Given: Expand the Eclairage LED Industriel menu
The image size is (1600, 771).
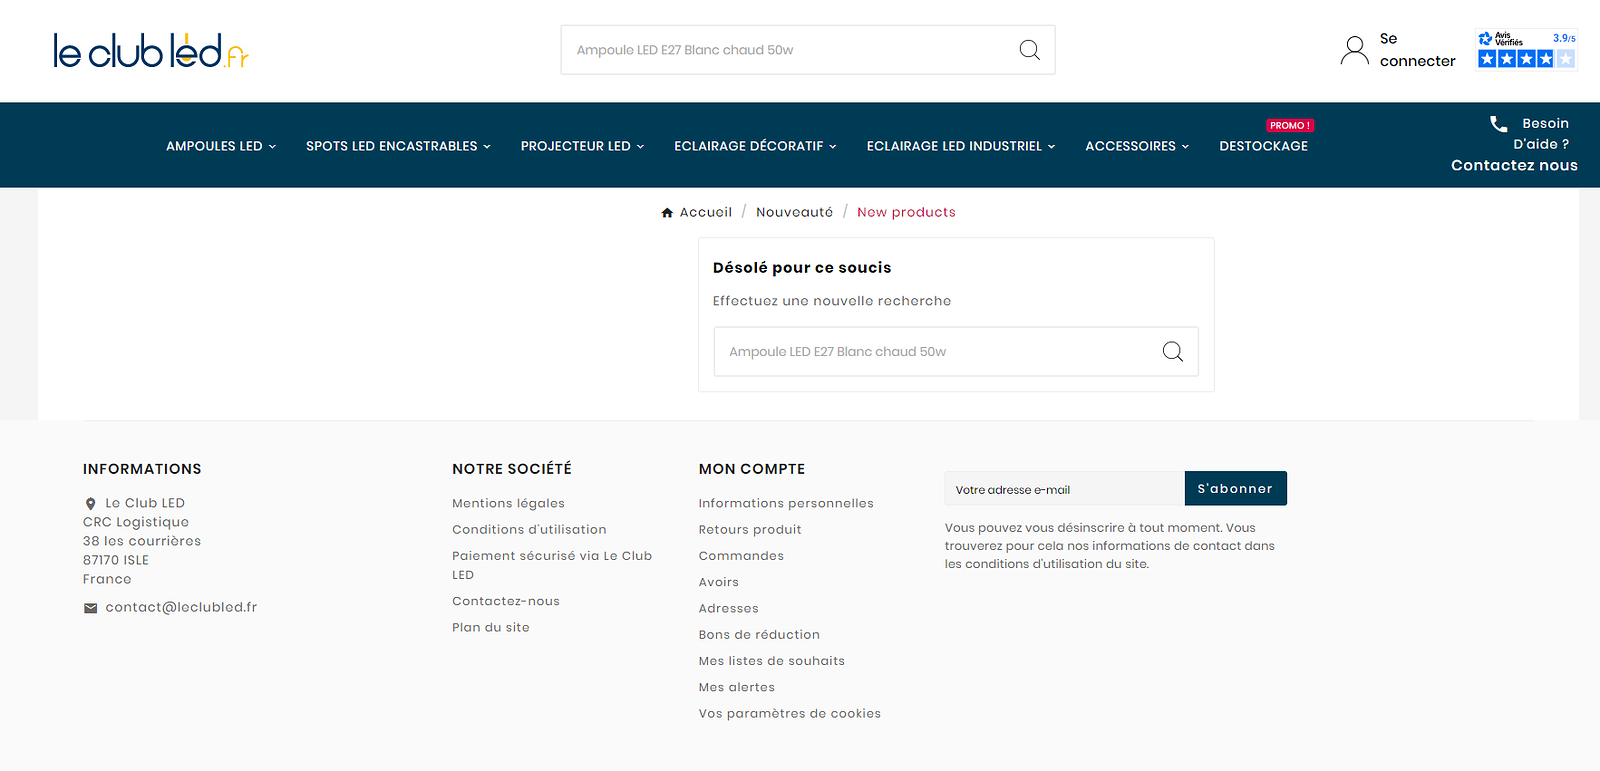Looking at the screenshot, I should (961, 146).
